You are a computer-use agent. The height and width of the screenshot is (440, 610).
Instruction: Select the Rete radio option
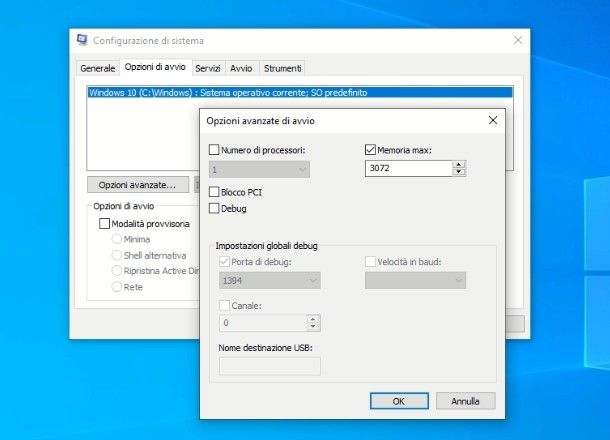click(116, 287)
